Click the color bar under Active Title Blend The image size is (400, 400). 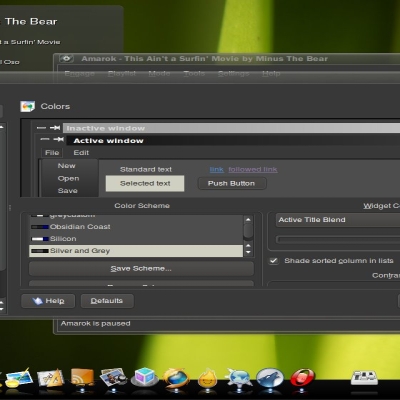[338, 240]
